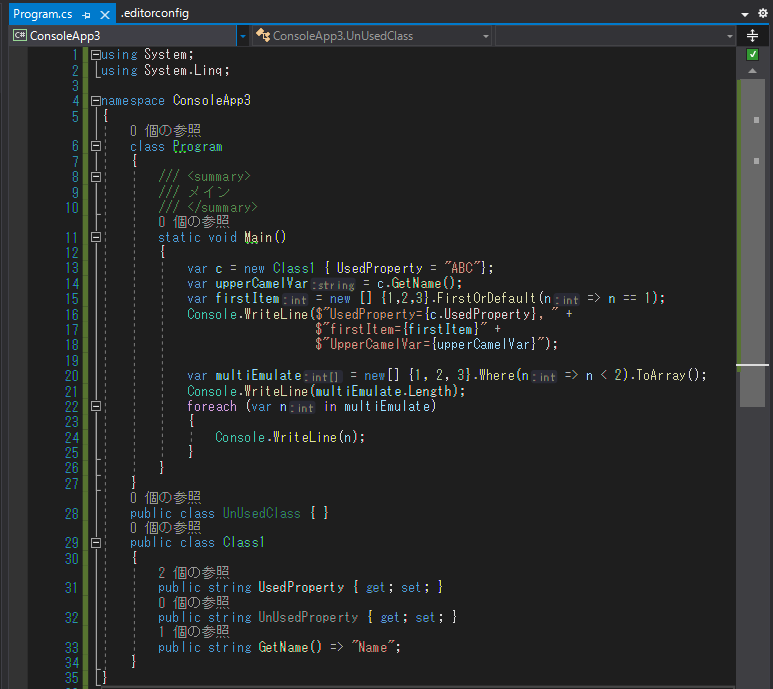Click the C# project icon beside ConsoleApp3
Image resolution: width=773 pixels, height=689 pixels.
(20, 35)
